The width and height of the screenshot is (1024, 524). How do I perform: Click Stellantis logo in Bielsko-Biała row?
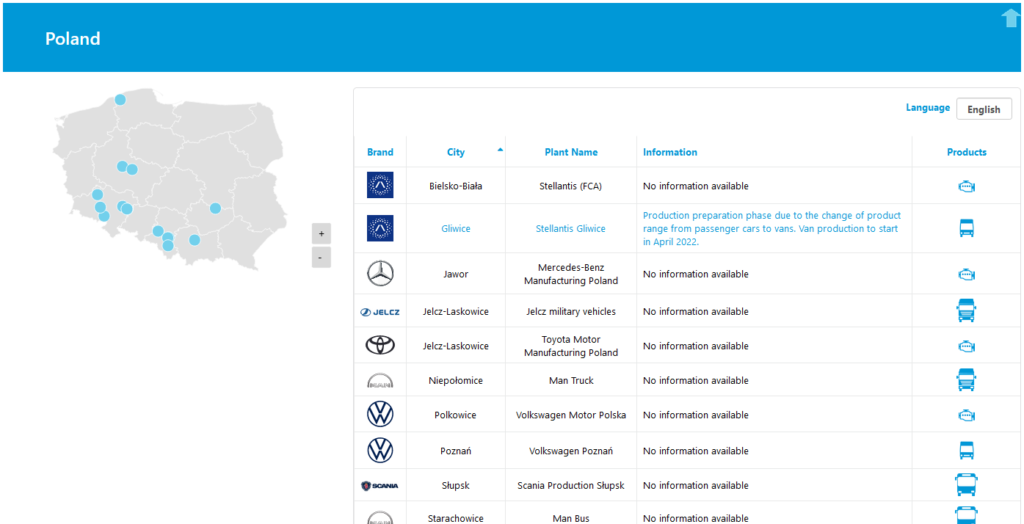(380, 186)
